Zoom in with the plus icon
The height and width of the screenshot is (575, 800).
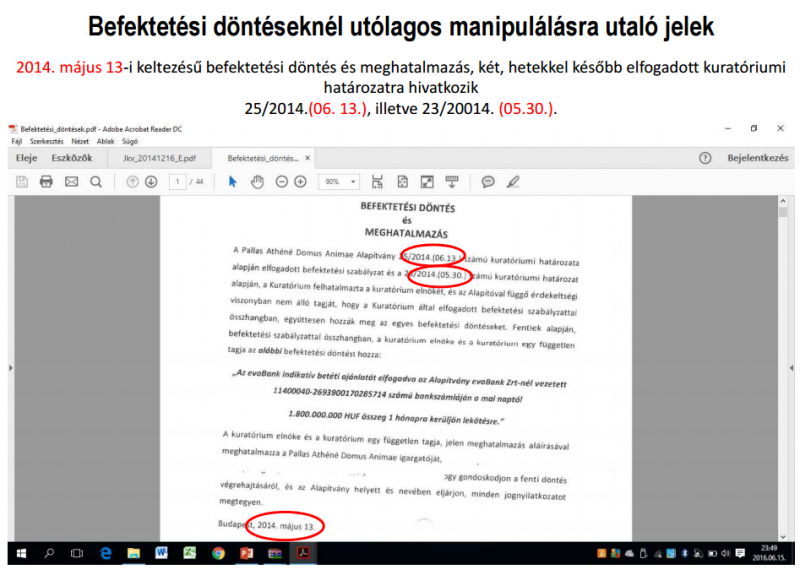click(x=301, y=182)
